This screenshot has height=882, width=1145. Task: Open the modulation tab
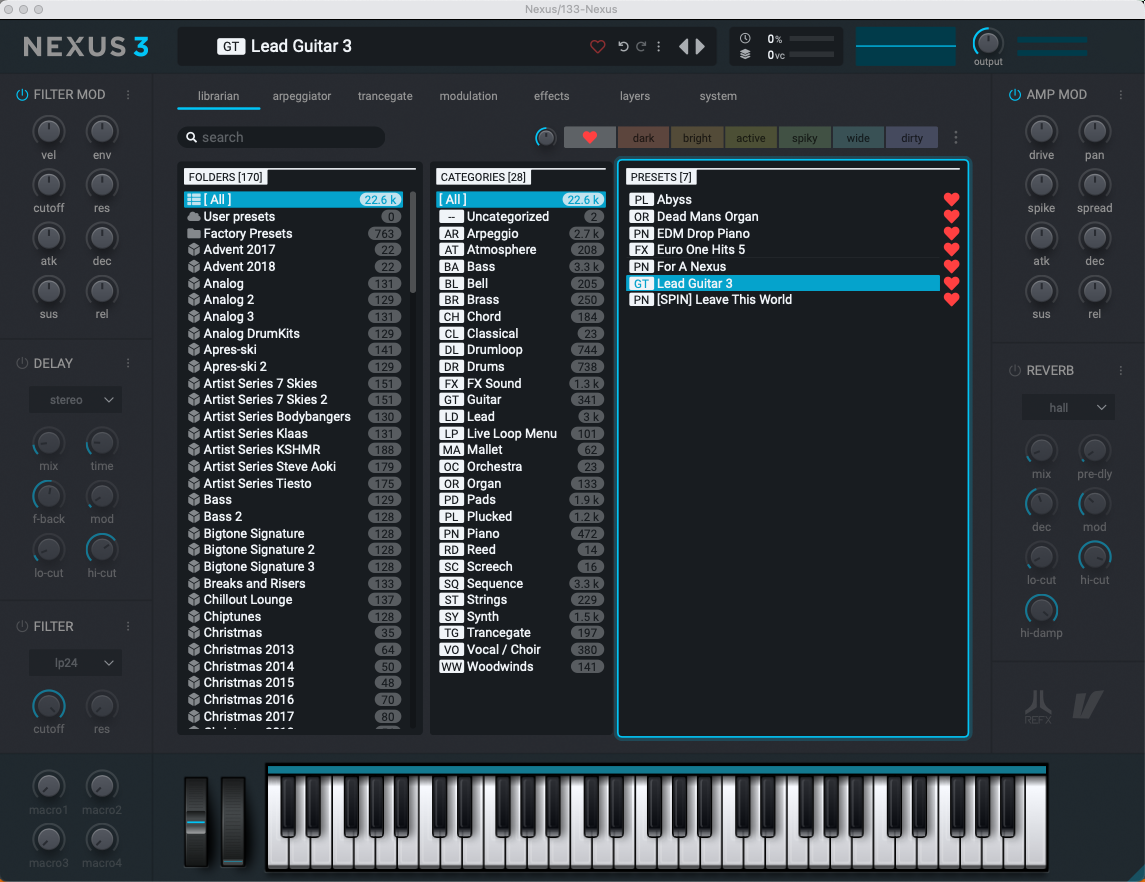point(468,96)
